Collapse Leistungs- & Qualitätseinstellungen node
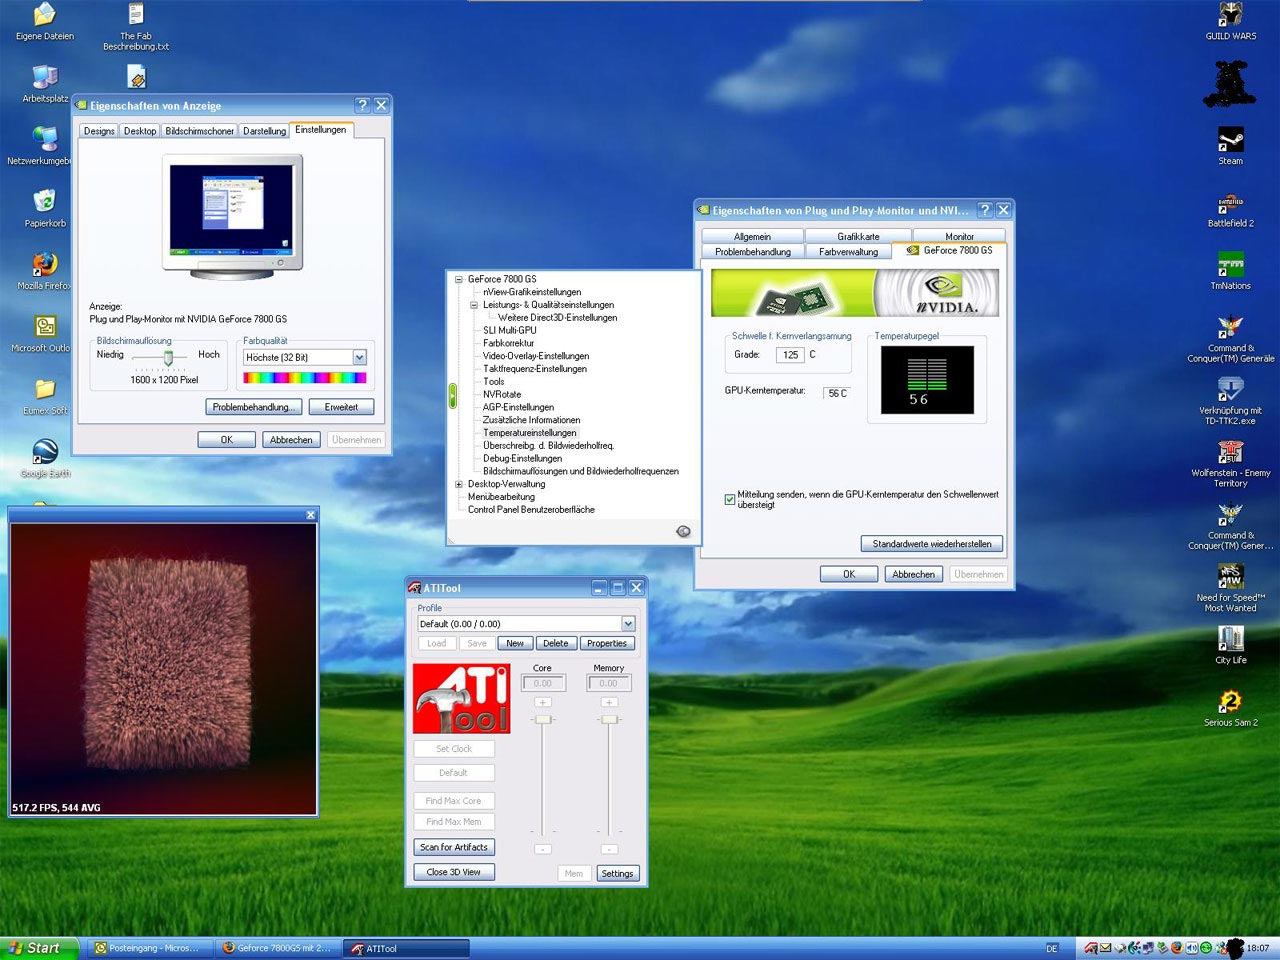Screen dimensions: 1280x960 [474, 305]
